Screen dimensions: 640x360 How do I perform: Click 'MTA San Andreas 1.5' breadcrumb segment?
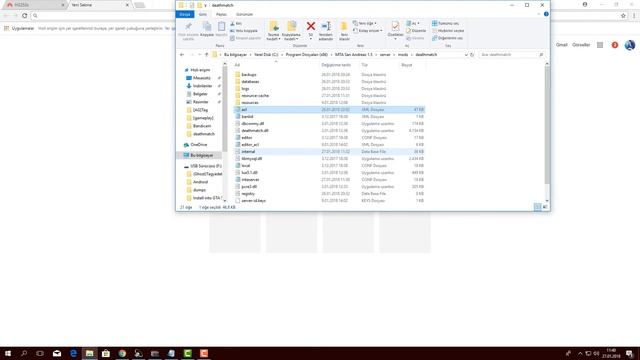[353, 55]
